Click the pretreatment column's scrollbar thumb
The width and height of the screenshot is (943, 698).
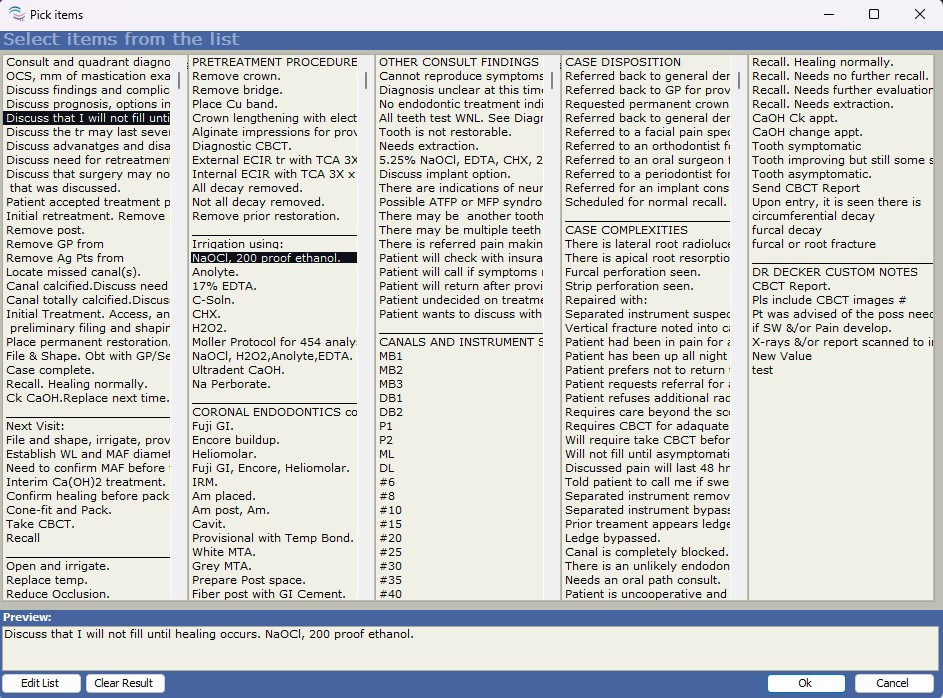(367, 80)
